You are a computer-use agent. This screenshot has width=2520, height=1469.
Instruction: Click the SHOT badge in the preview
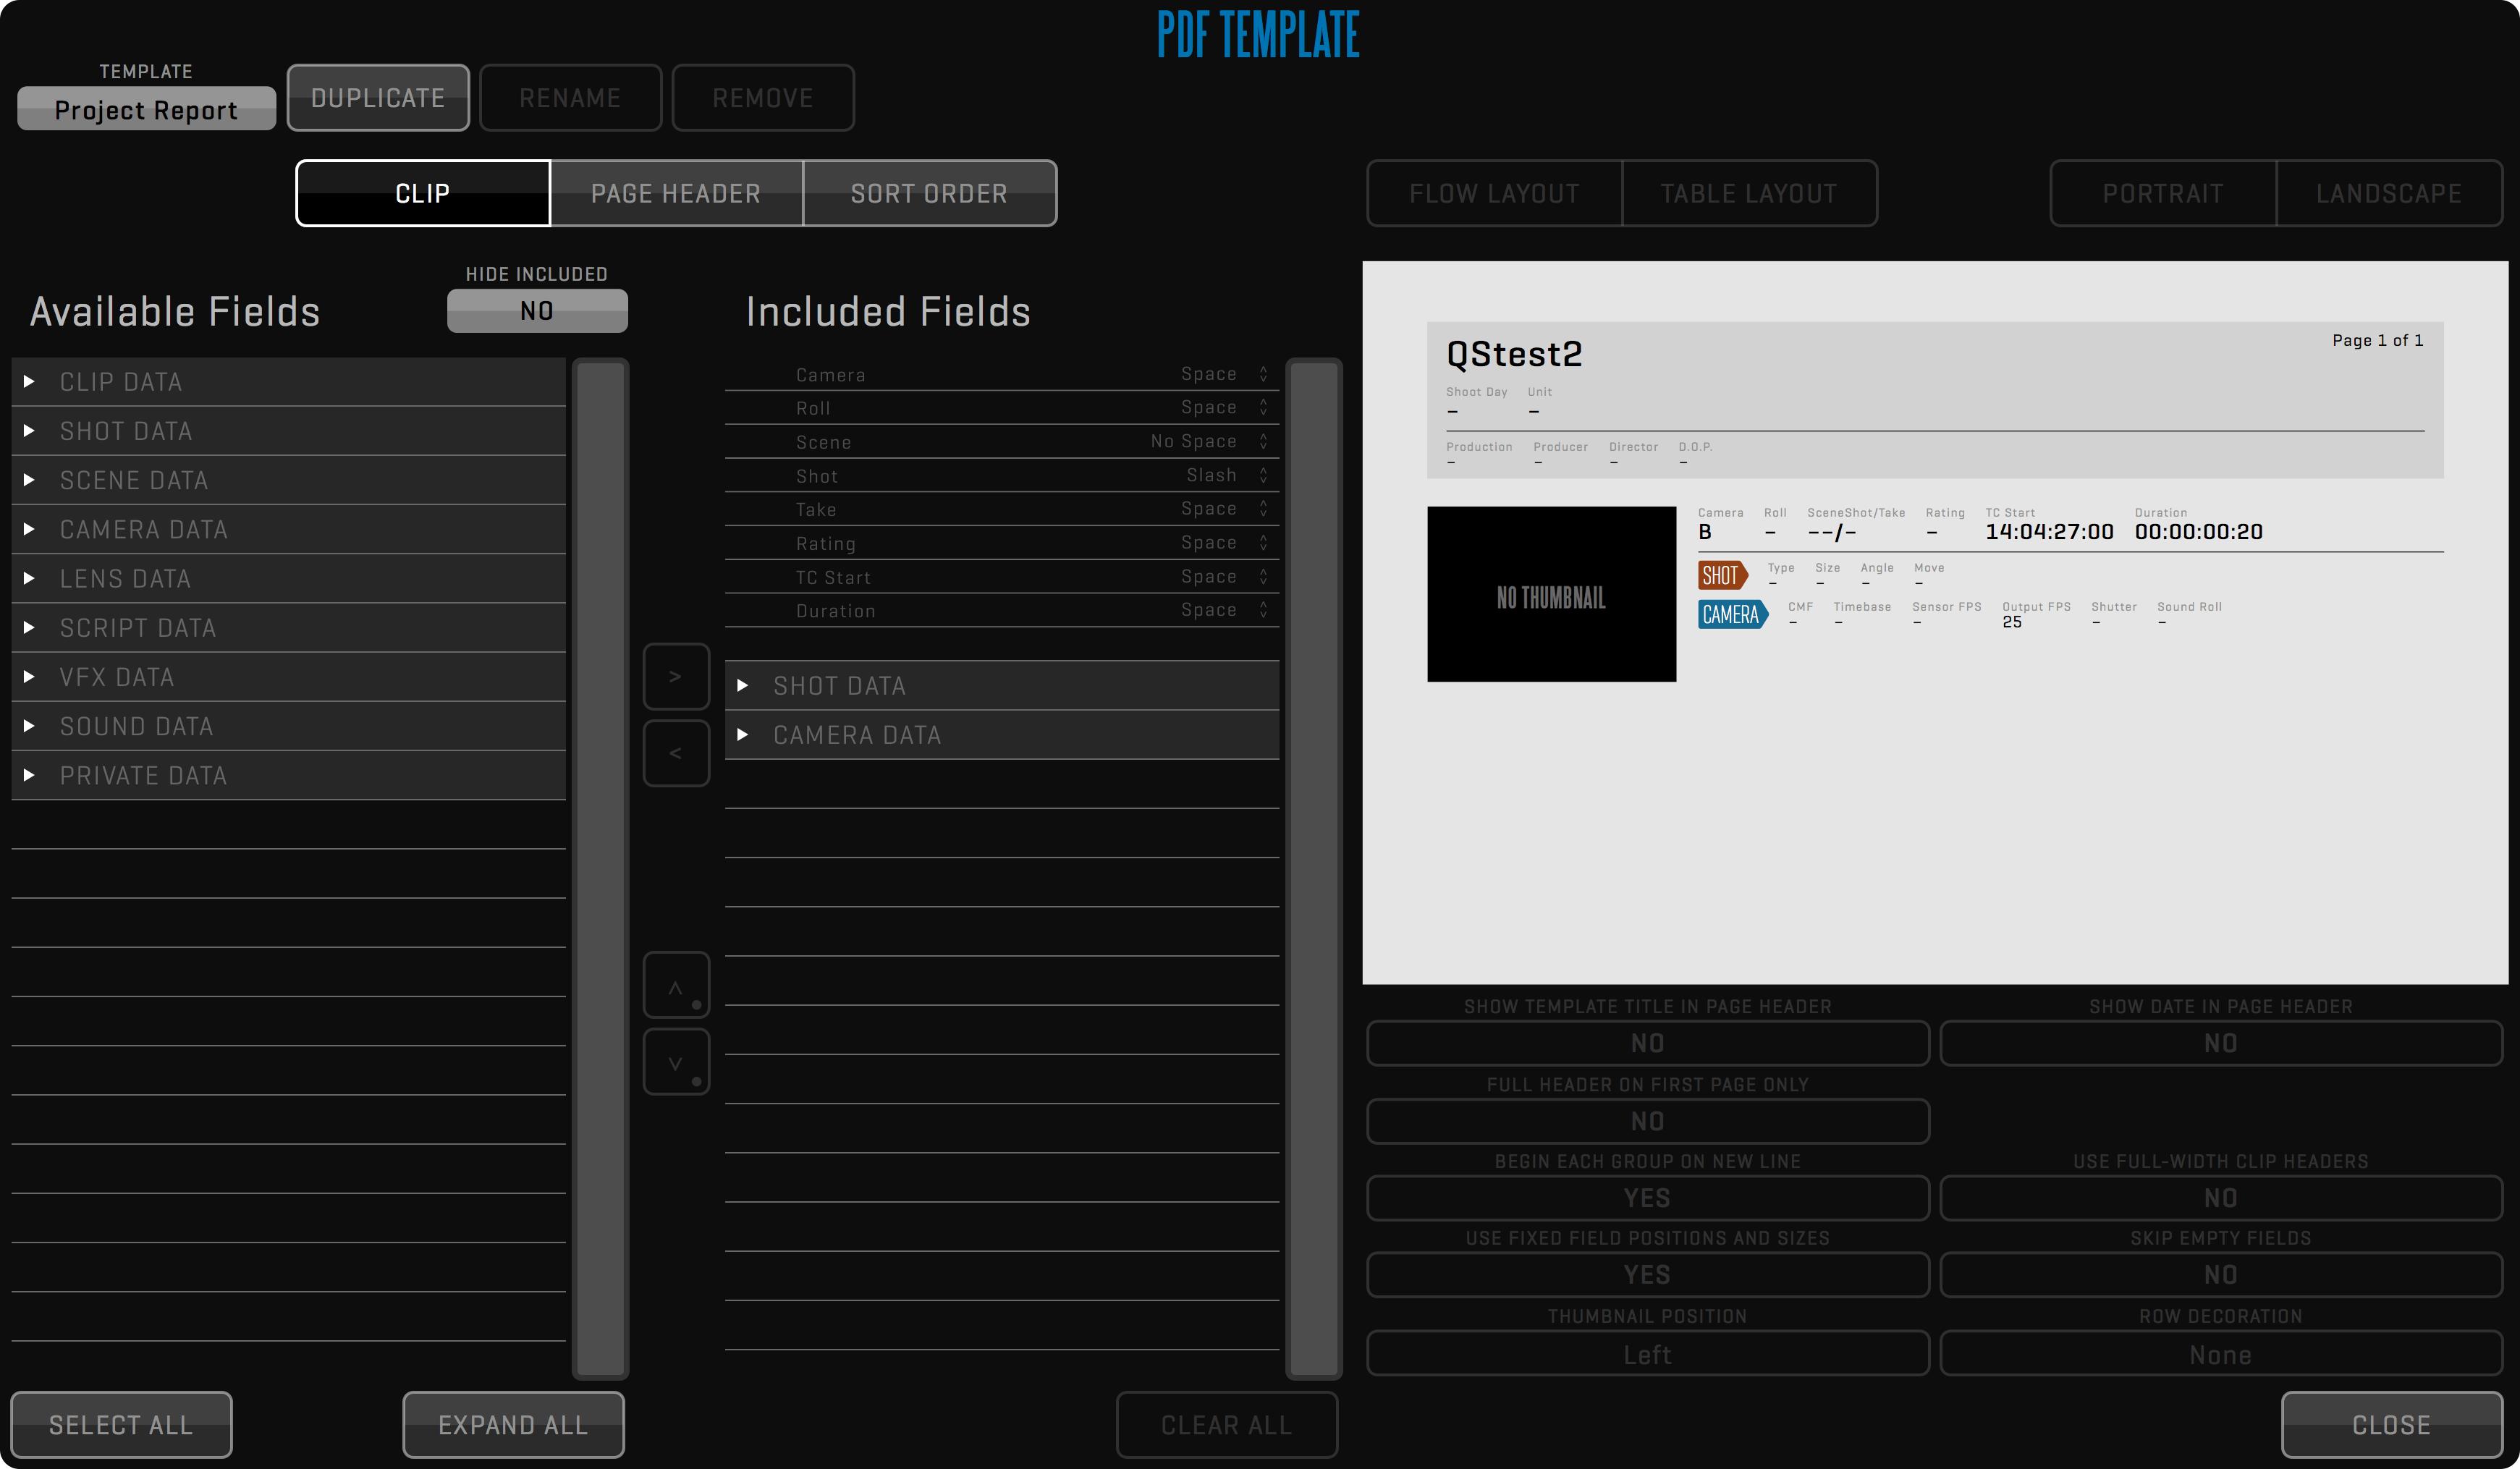pyautogui.click(x=1722, y=575)
